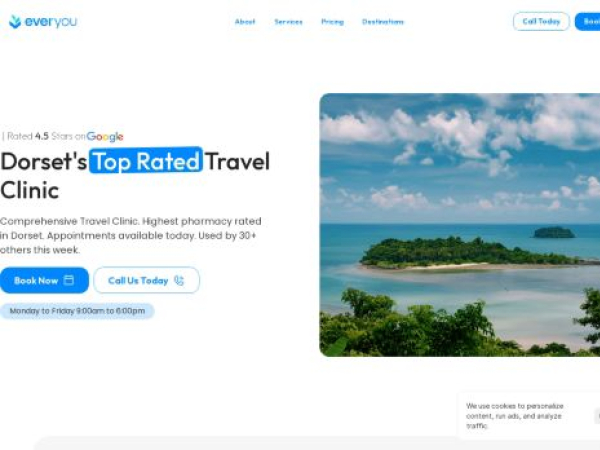The image size is (600, 450).
Task: Go to the Services page
Action: (289, 22)
